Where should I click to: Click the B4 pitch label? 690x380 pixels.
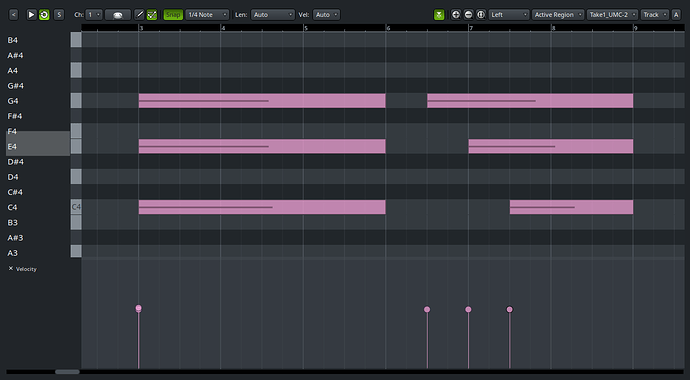(x=12, y=40)
